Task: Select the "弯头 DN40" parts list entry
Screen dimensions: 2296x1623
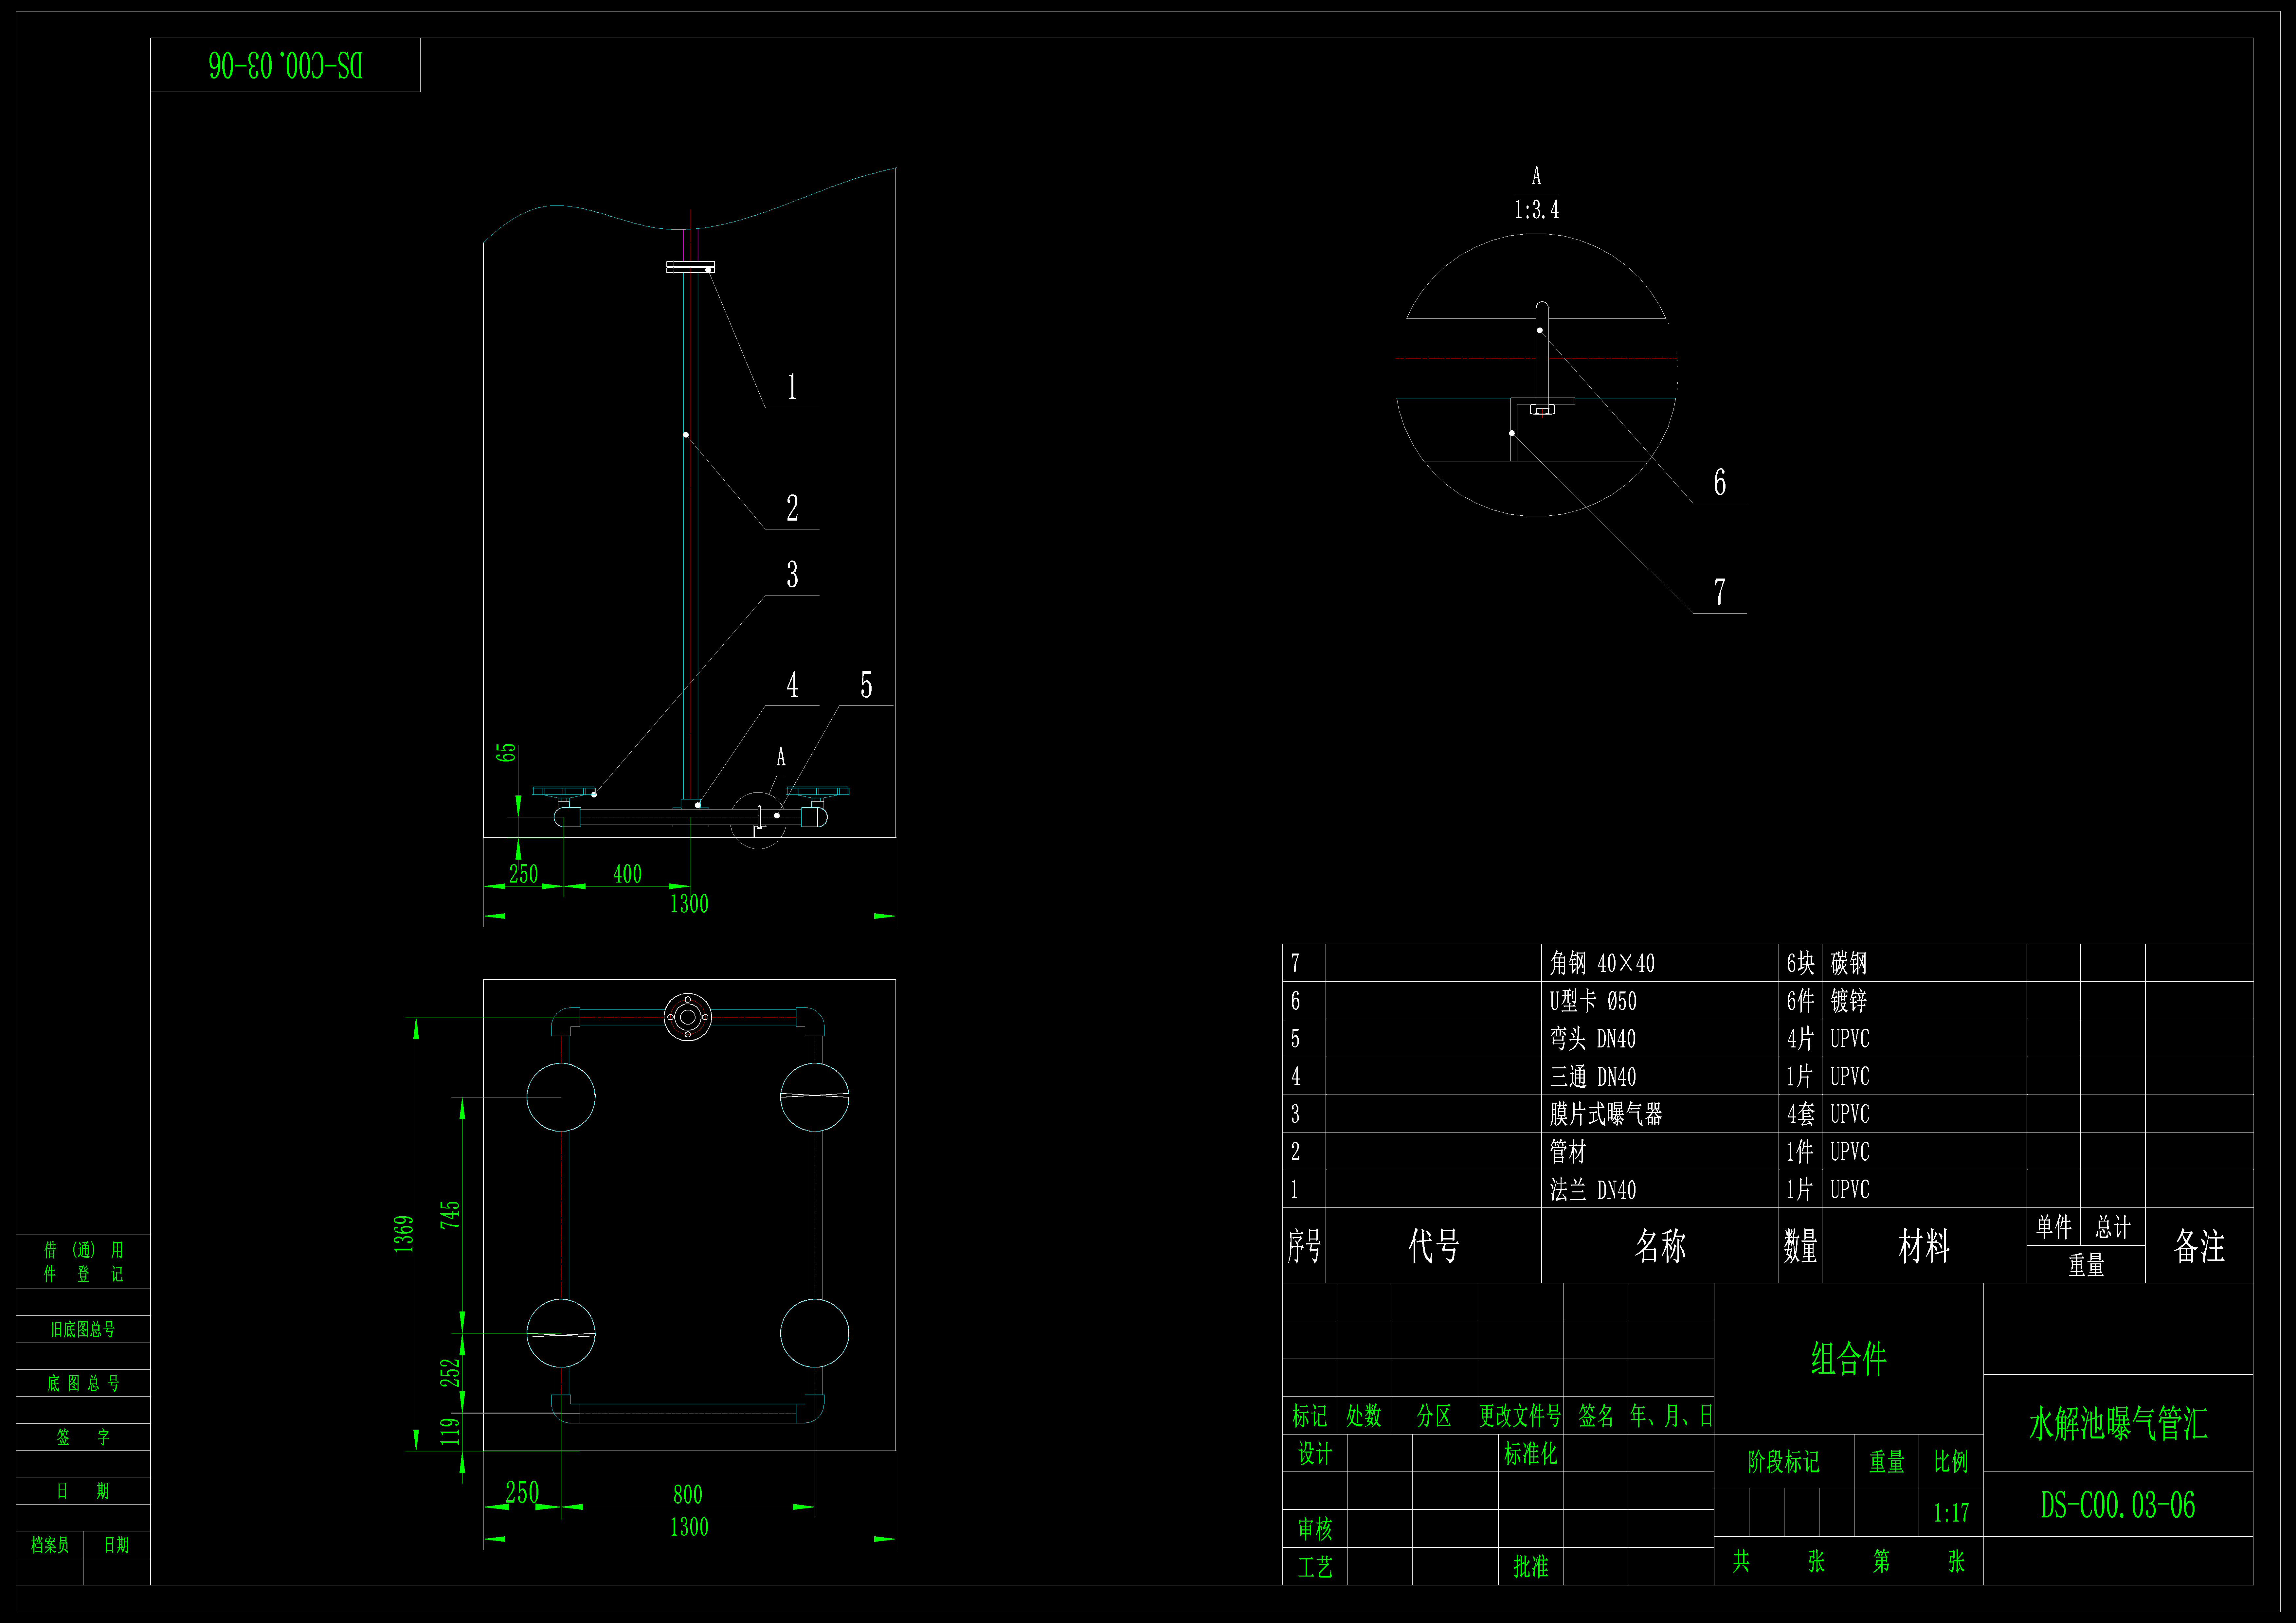Action: pyautogui.click(x=1593, y=1039)
